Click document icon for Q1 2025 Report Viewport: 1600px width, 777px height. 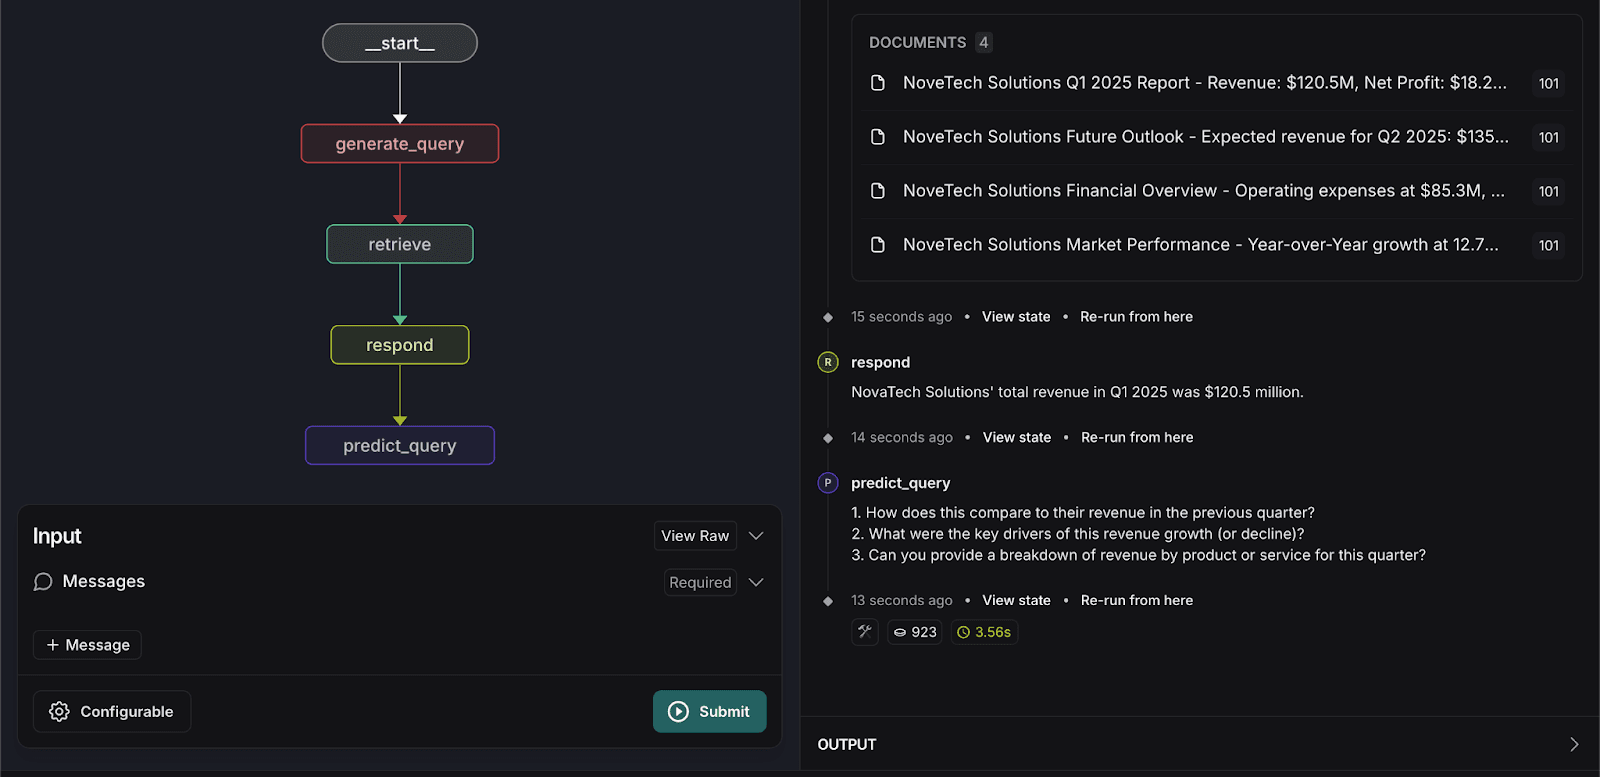click(878, 83)
